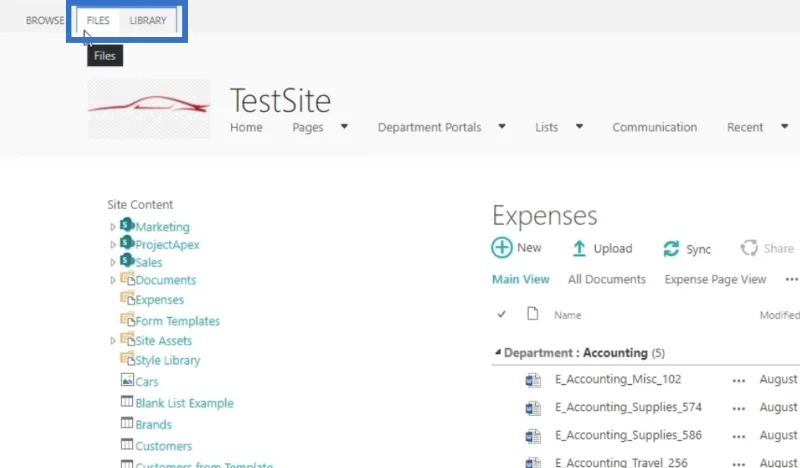Open the Marketing subsite link
Image resolution: width=800 pixels, height=468 pixels.
pos(162,227)
